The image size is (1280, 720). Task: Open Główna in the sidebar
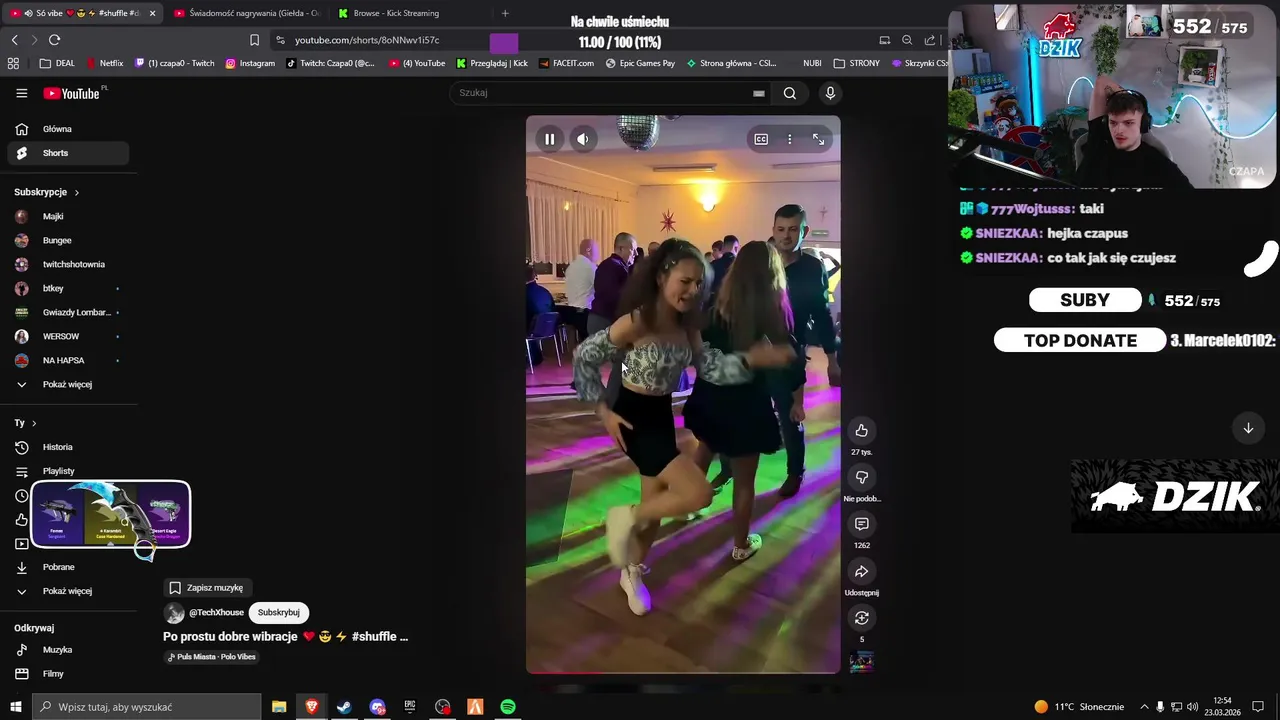68,129
